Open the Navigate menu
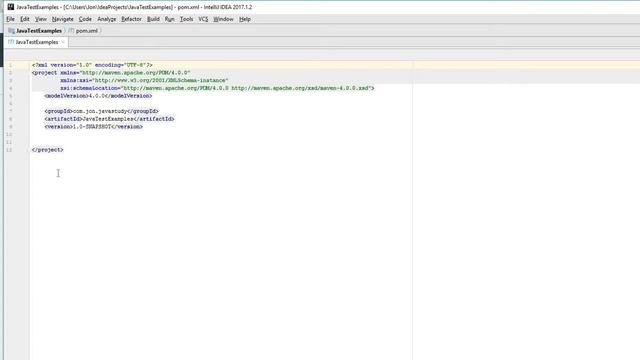640x360 pixels. [x=62, y=19]
